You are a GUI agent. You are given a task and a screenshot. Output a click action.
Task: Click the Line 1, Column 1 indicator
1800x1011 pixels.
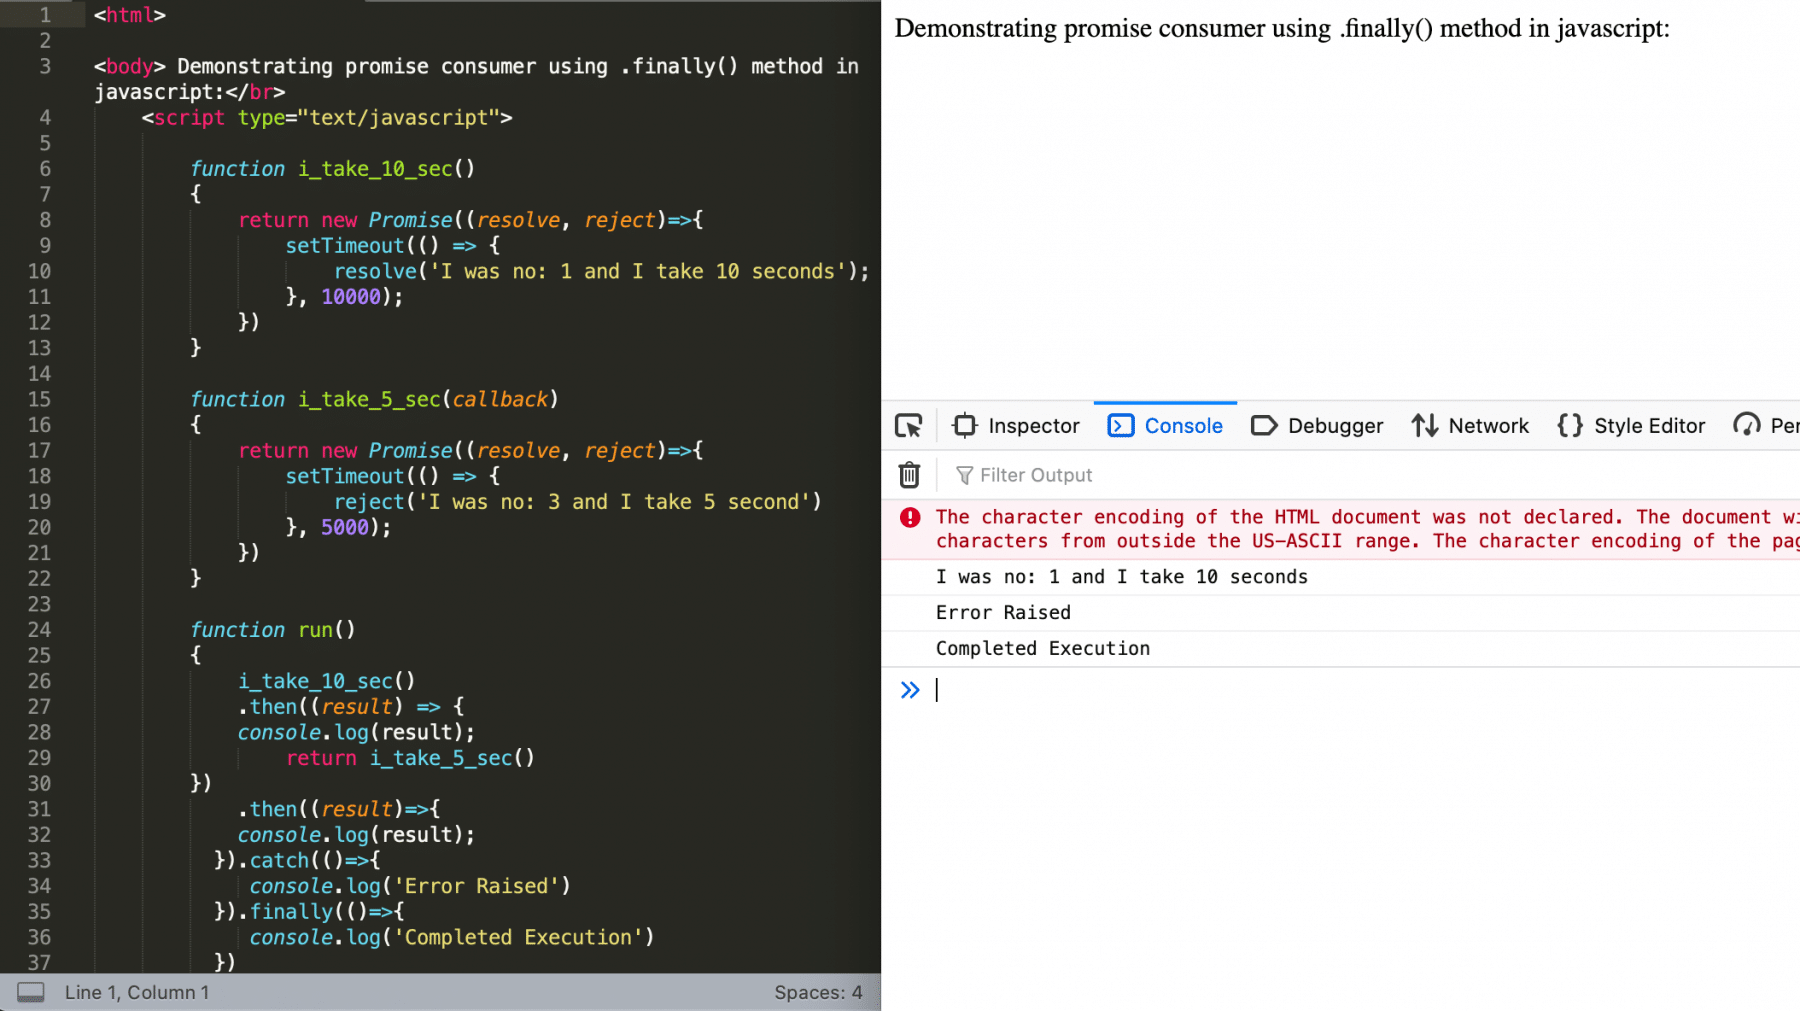click(x=137, y=992)
